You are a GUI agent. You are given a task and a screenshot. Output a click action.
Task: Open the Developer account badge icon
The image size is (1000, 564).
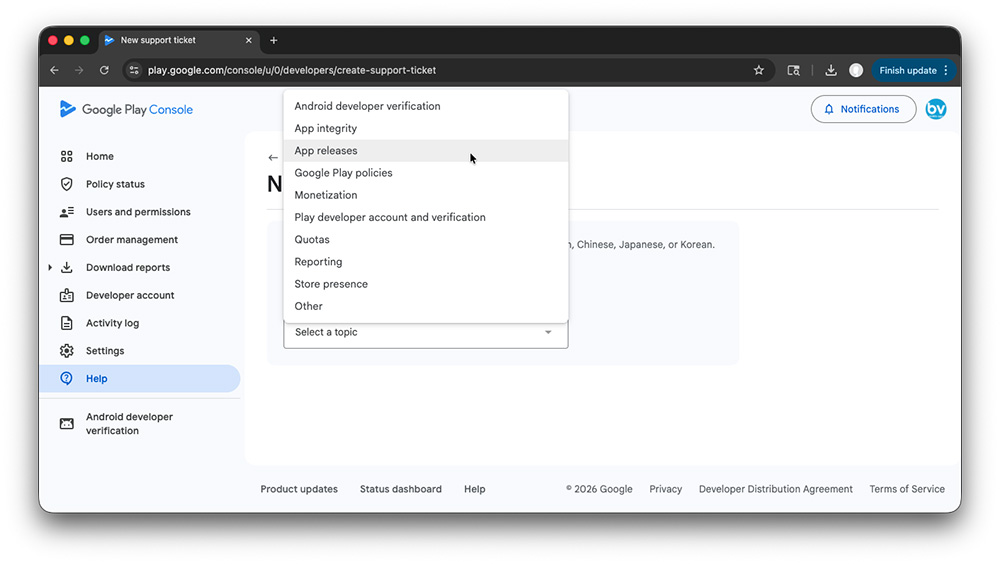pos(66,295)
